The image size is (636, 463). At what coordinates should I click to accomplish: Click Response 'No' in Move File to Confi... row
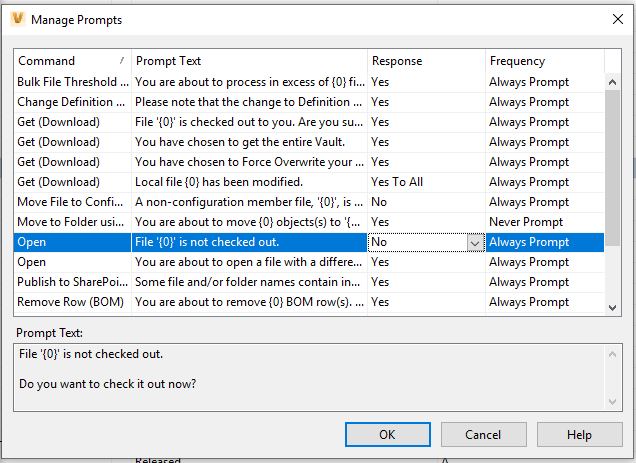426,202
